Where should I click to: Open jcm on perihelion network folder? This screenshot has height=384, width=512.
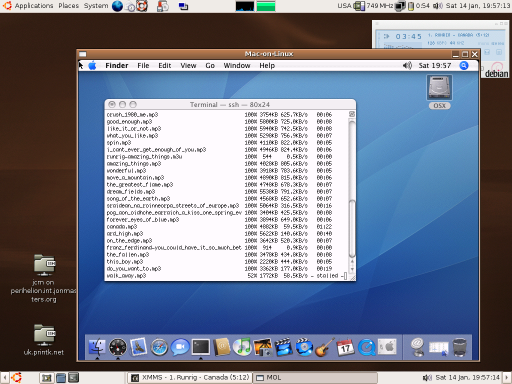pos(44,278)
